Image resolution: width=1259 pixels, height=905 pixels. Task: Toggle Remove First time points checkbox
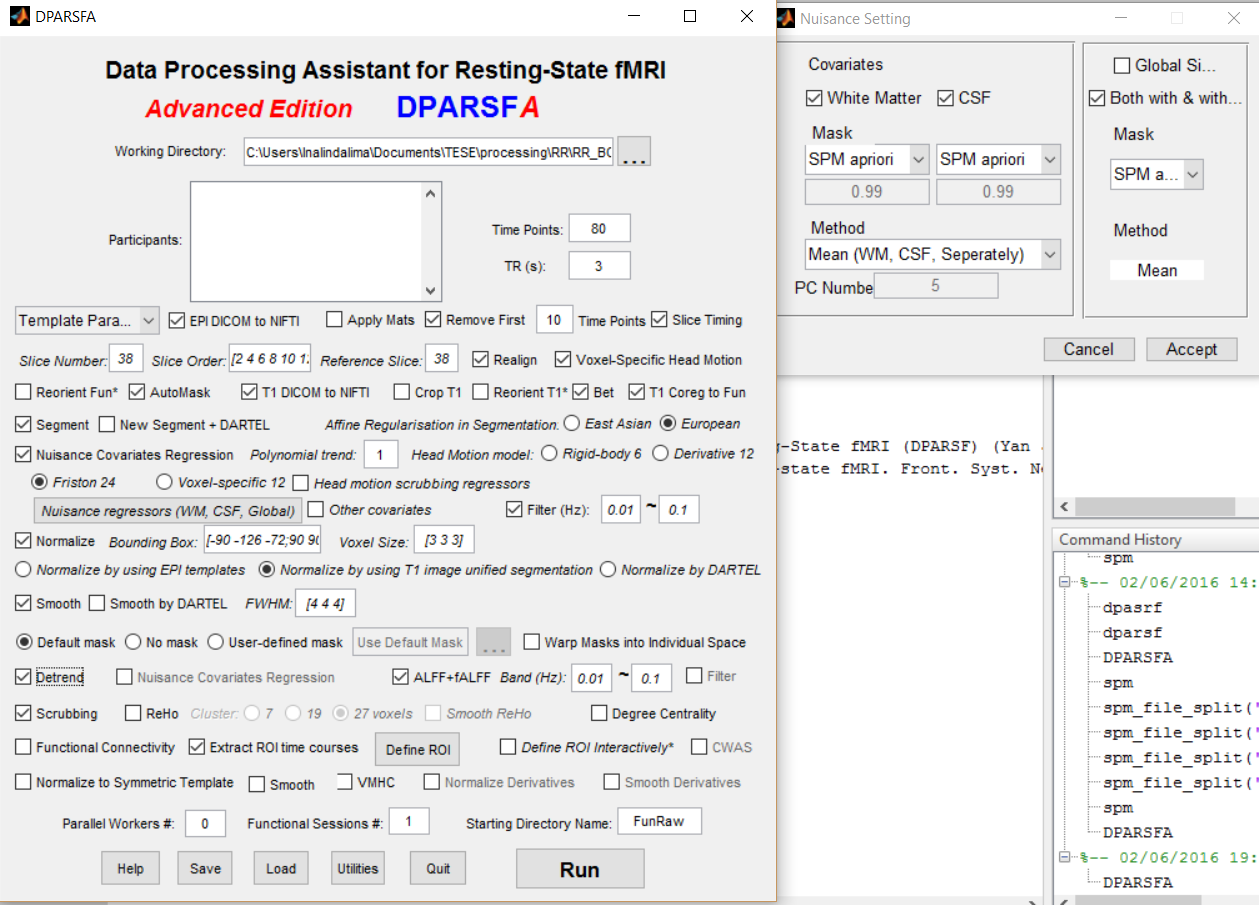coord(433,320)
